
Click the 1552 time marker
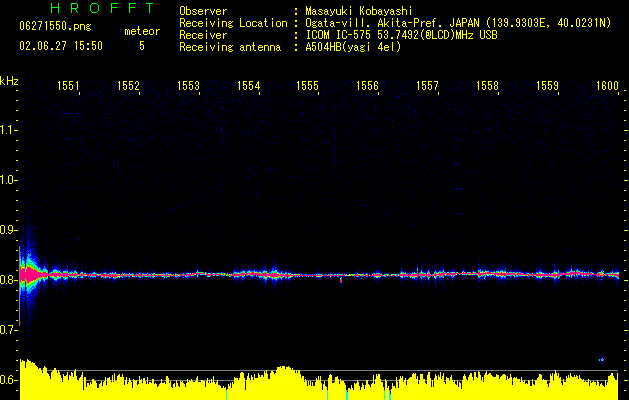[128, 86]
